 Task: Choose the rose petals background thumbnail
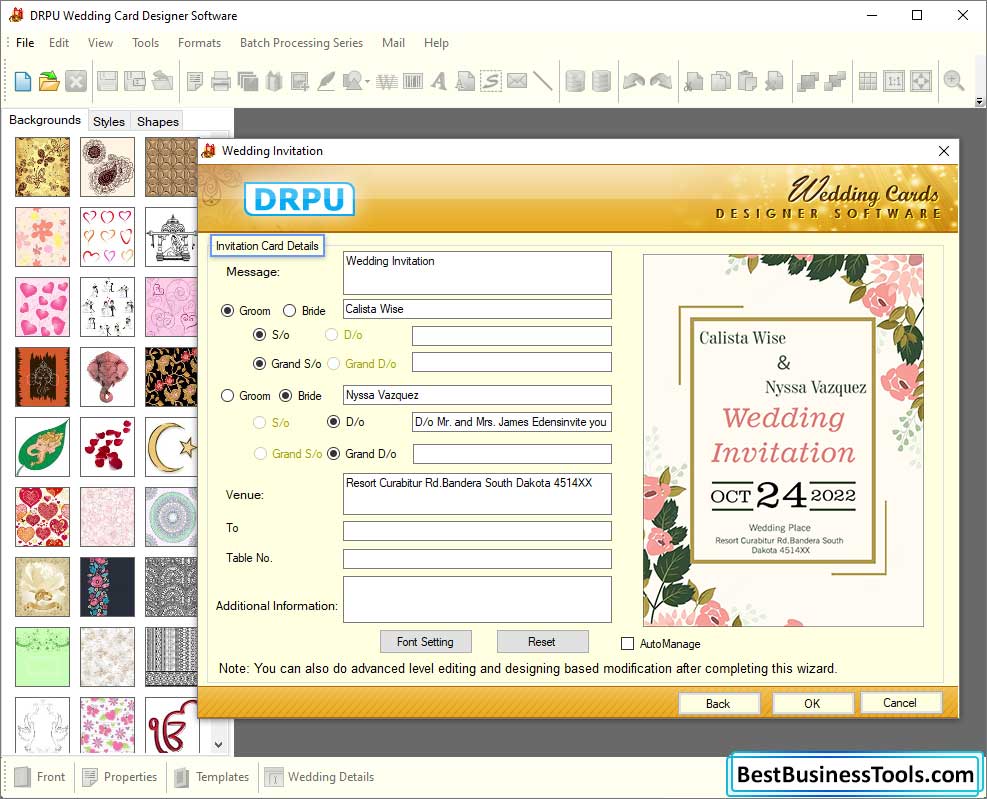(108, 446)
